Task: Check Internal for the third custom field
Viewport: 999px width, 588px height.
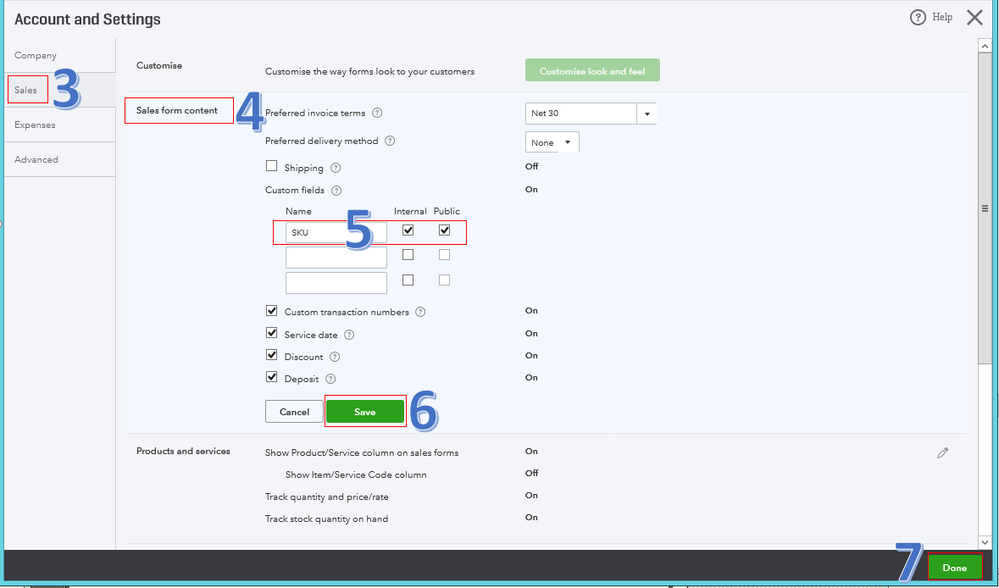Action: [408, 280]
